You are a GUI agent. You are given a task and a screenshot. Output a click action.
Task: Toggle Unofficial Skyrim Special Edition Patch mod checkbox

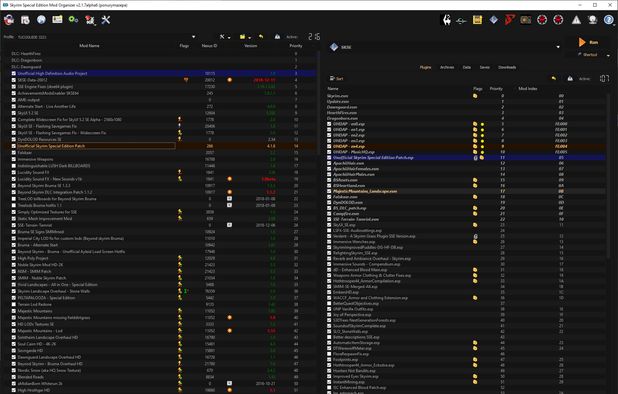pos(14,146)
